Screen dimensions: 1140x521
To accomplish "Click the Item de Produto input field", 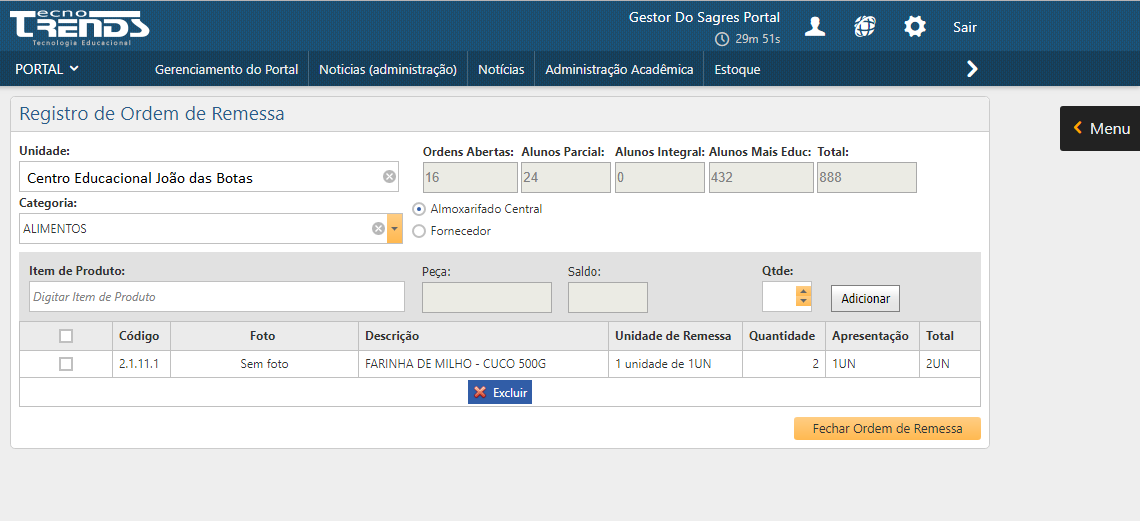I will 217,296.
